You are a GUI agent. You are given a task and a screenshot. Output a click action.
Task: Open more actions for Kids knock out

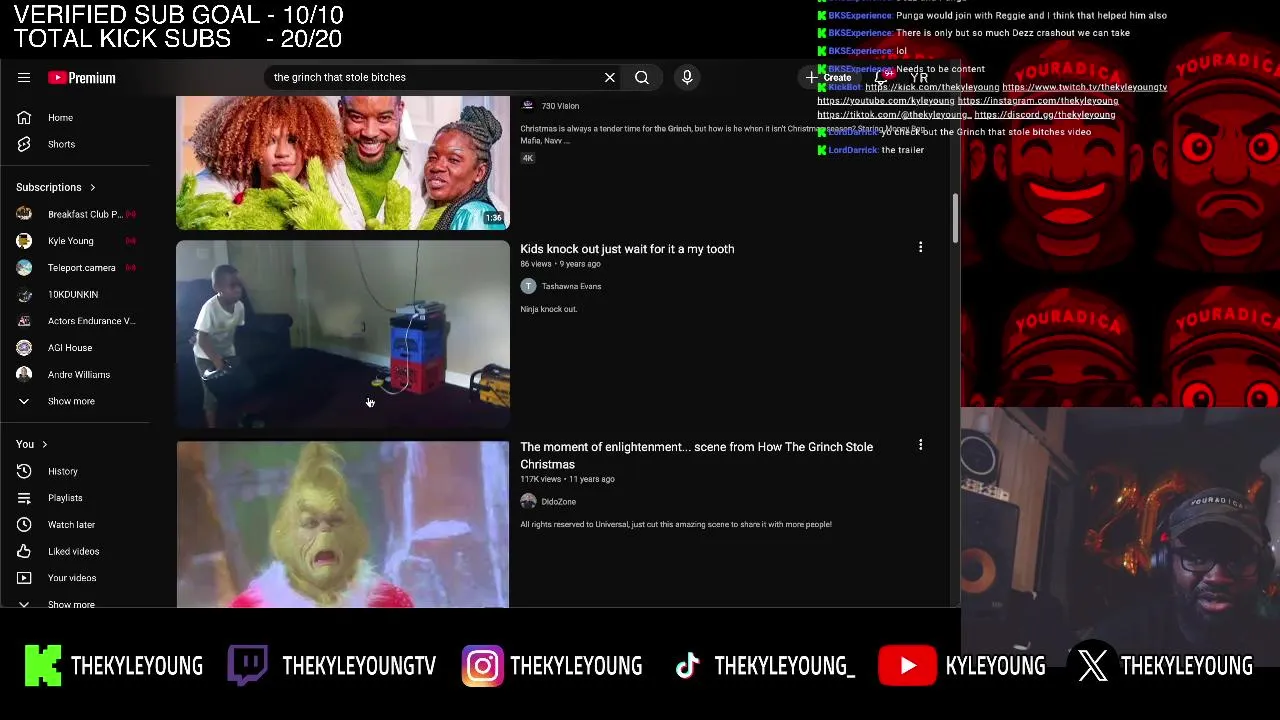pos(921,247)
